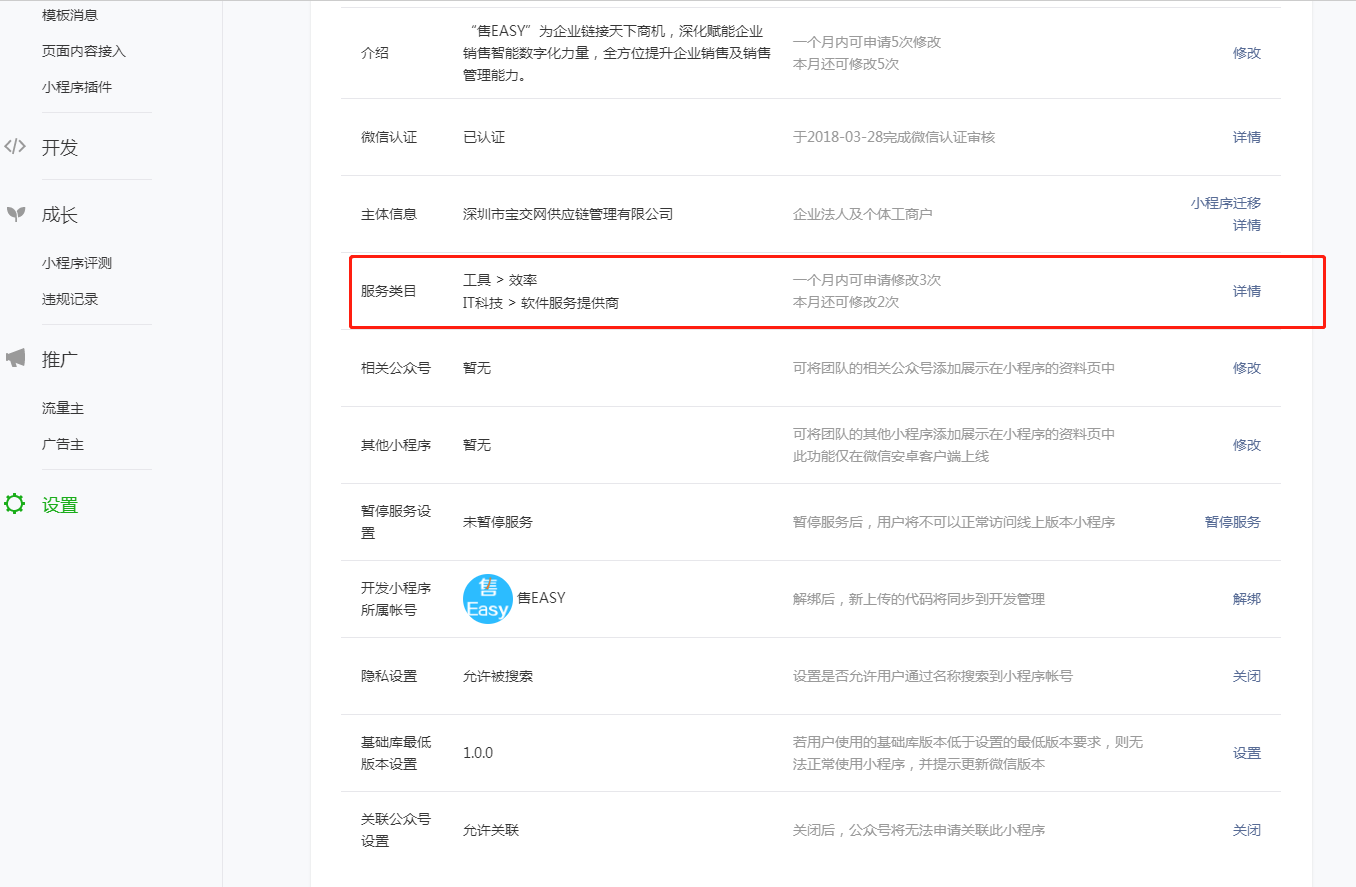The width and height of the screenshot is (1356, 887).
Task: Click 暂无 in 其他小程序 row
Action: point(477,445)
